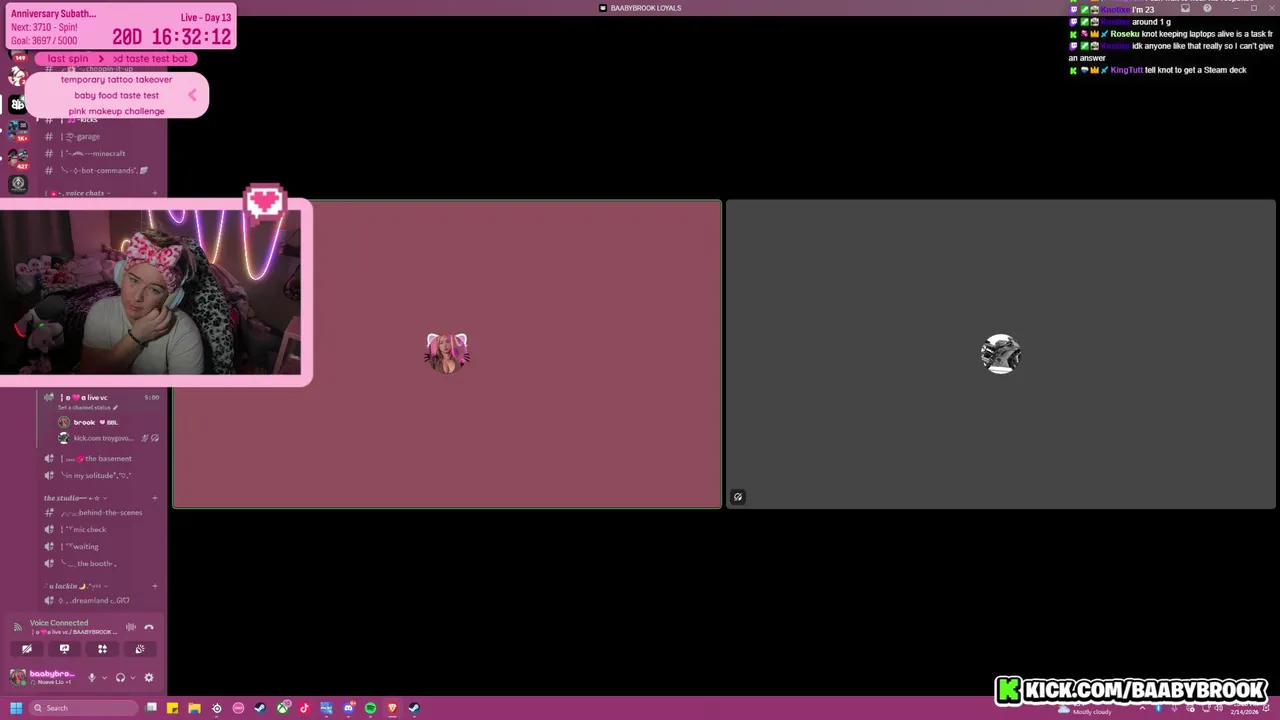This screenshot has height=720, width=1280.
Task: Join the dreamland voice channel
Action: (x=100, y=600)
